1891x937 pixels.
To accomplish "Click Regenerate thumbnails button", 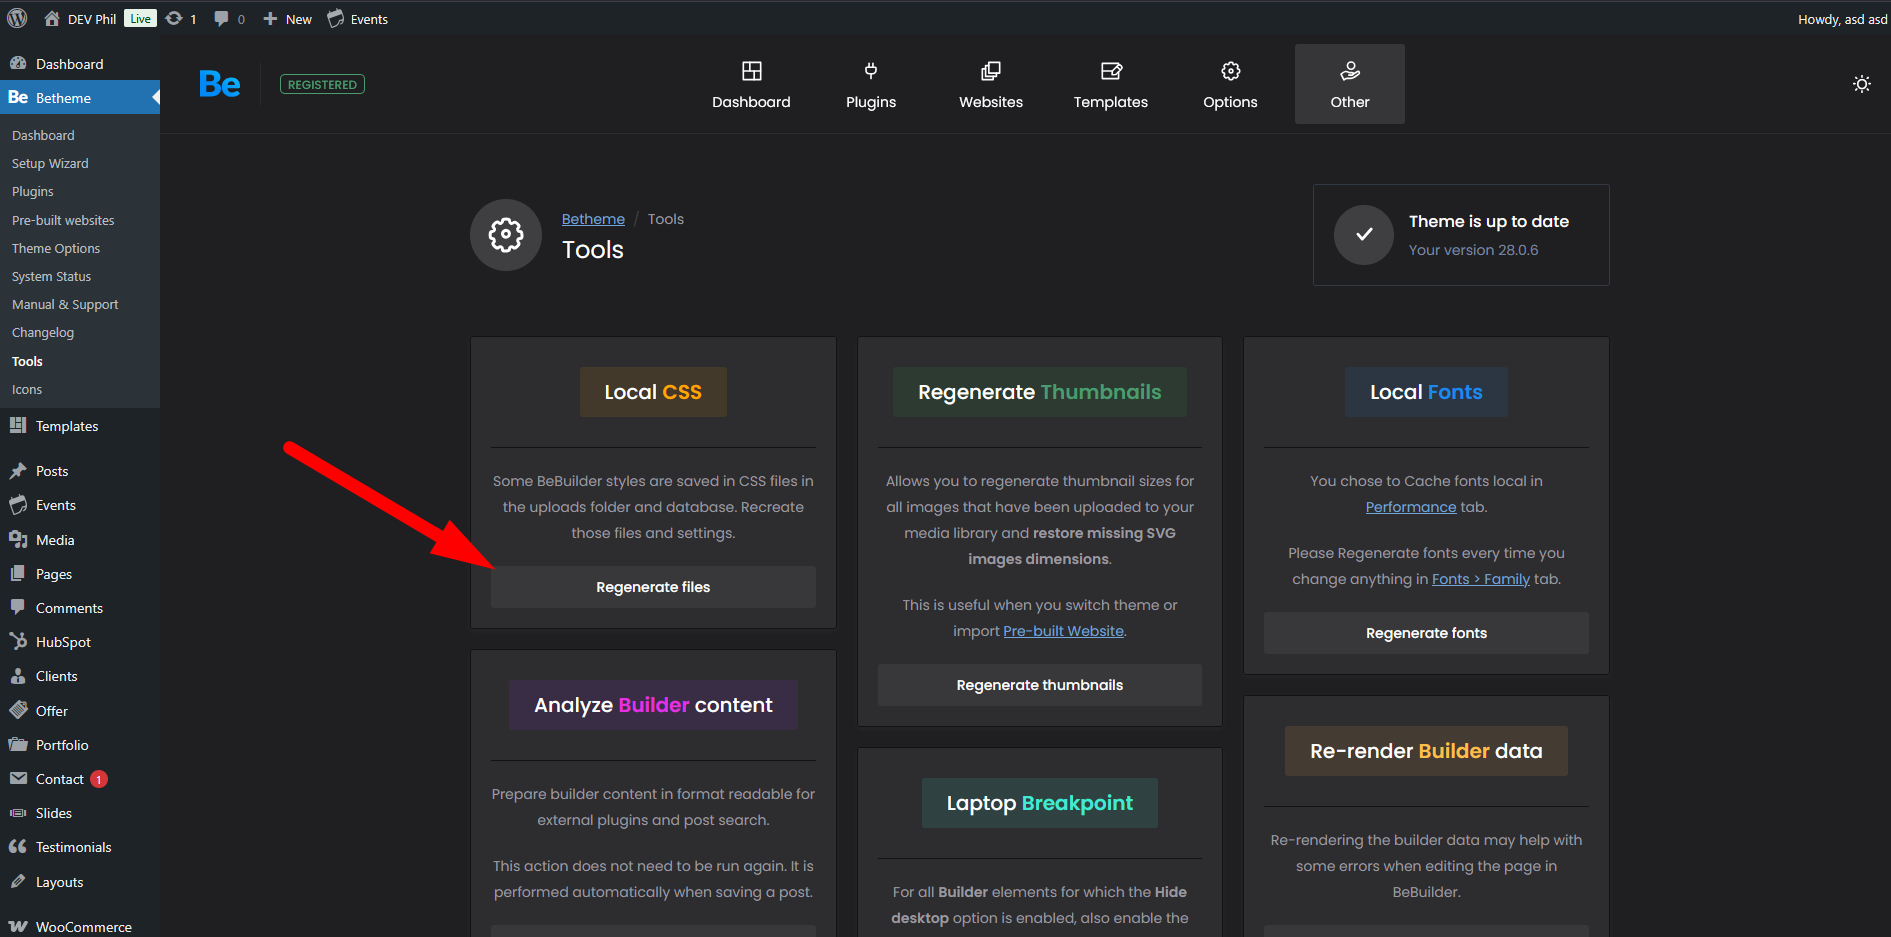I will [x=1040, y=685].
